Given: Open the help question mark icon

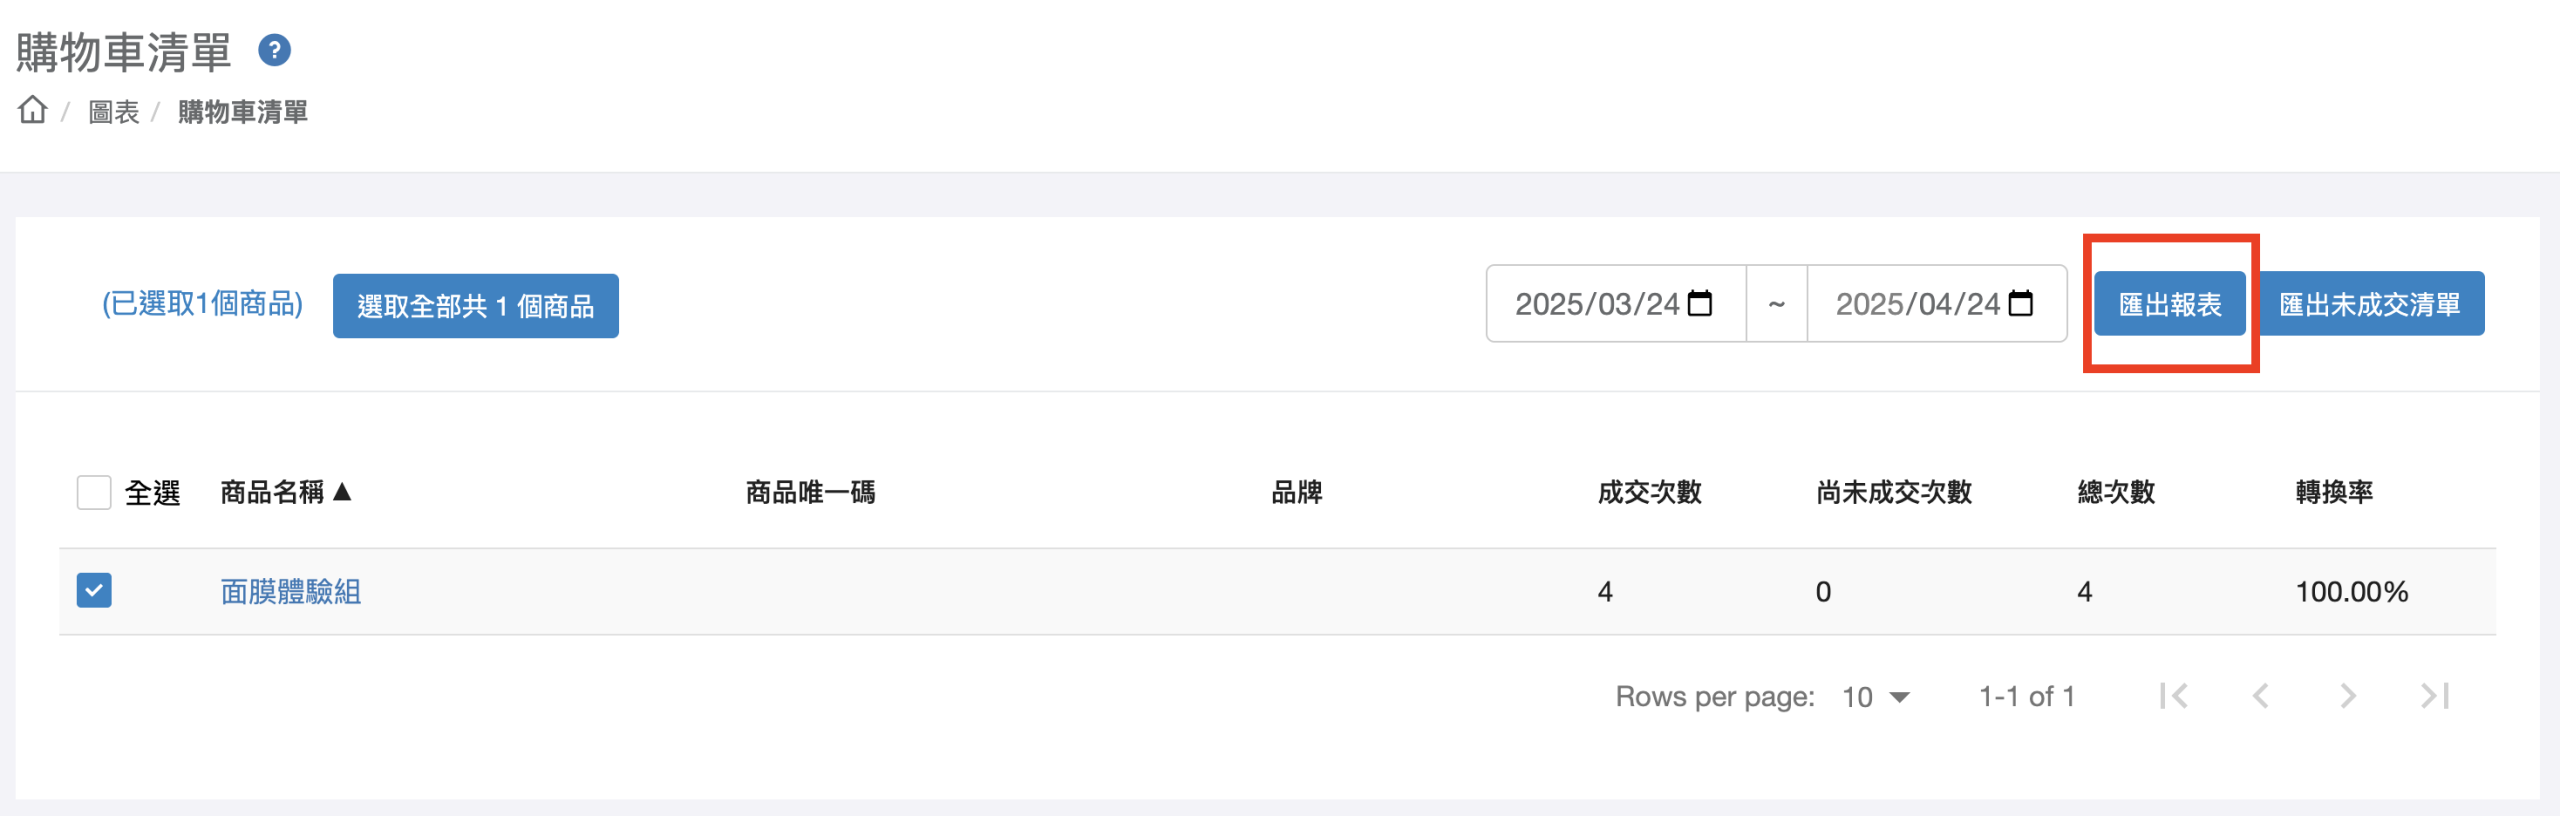Looking at the screenshot, I should [274, 50].
